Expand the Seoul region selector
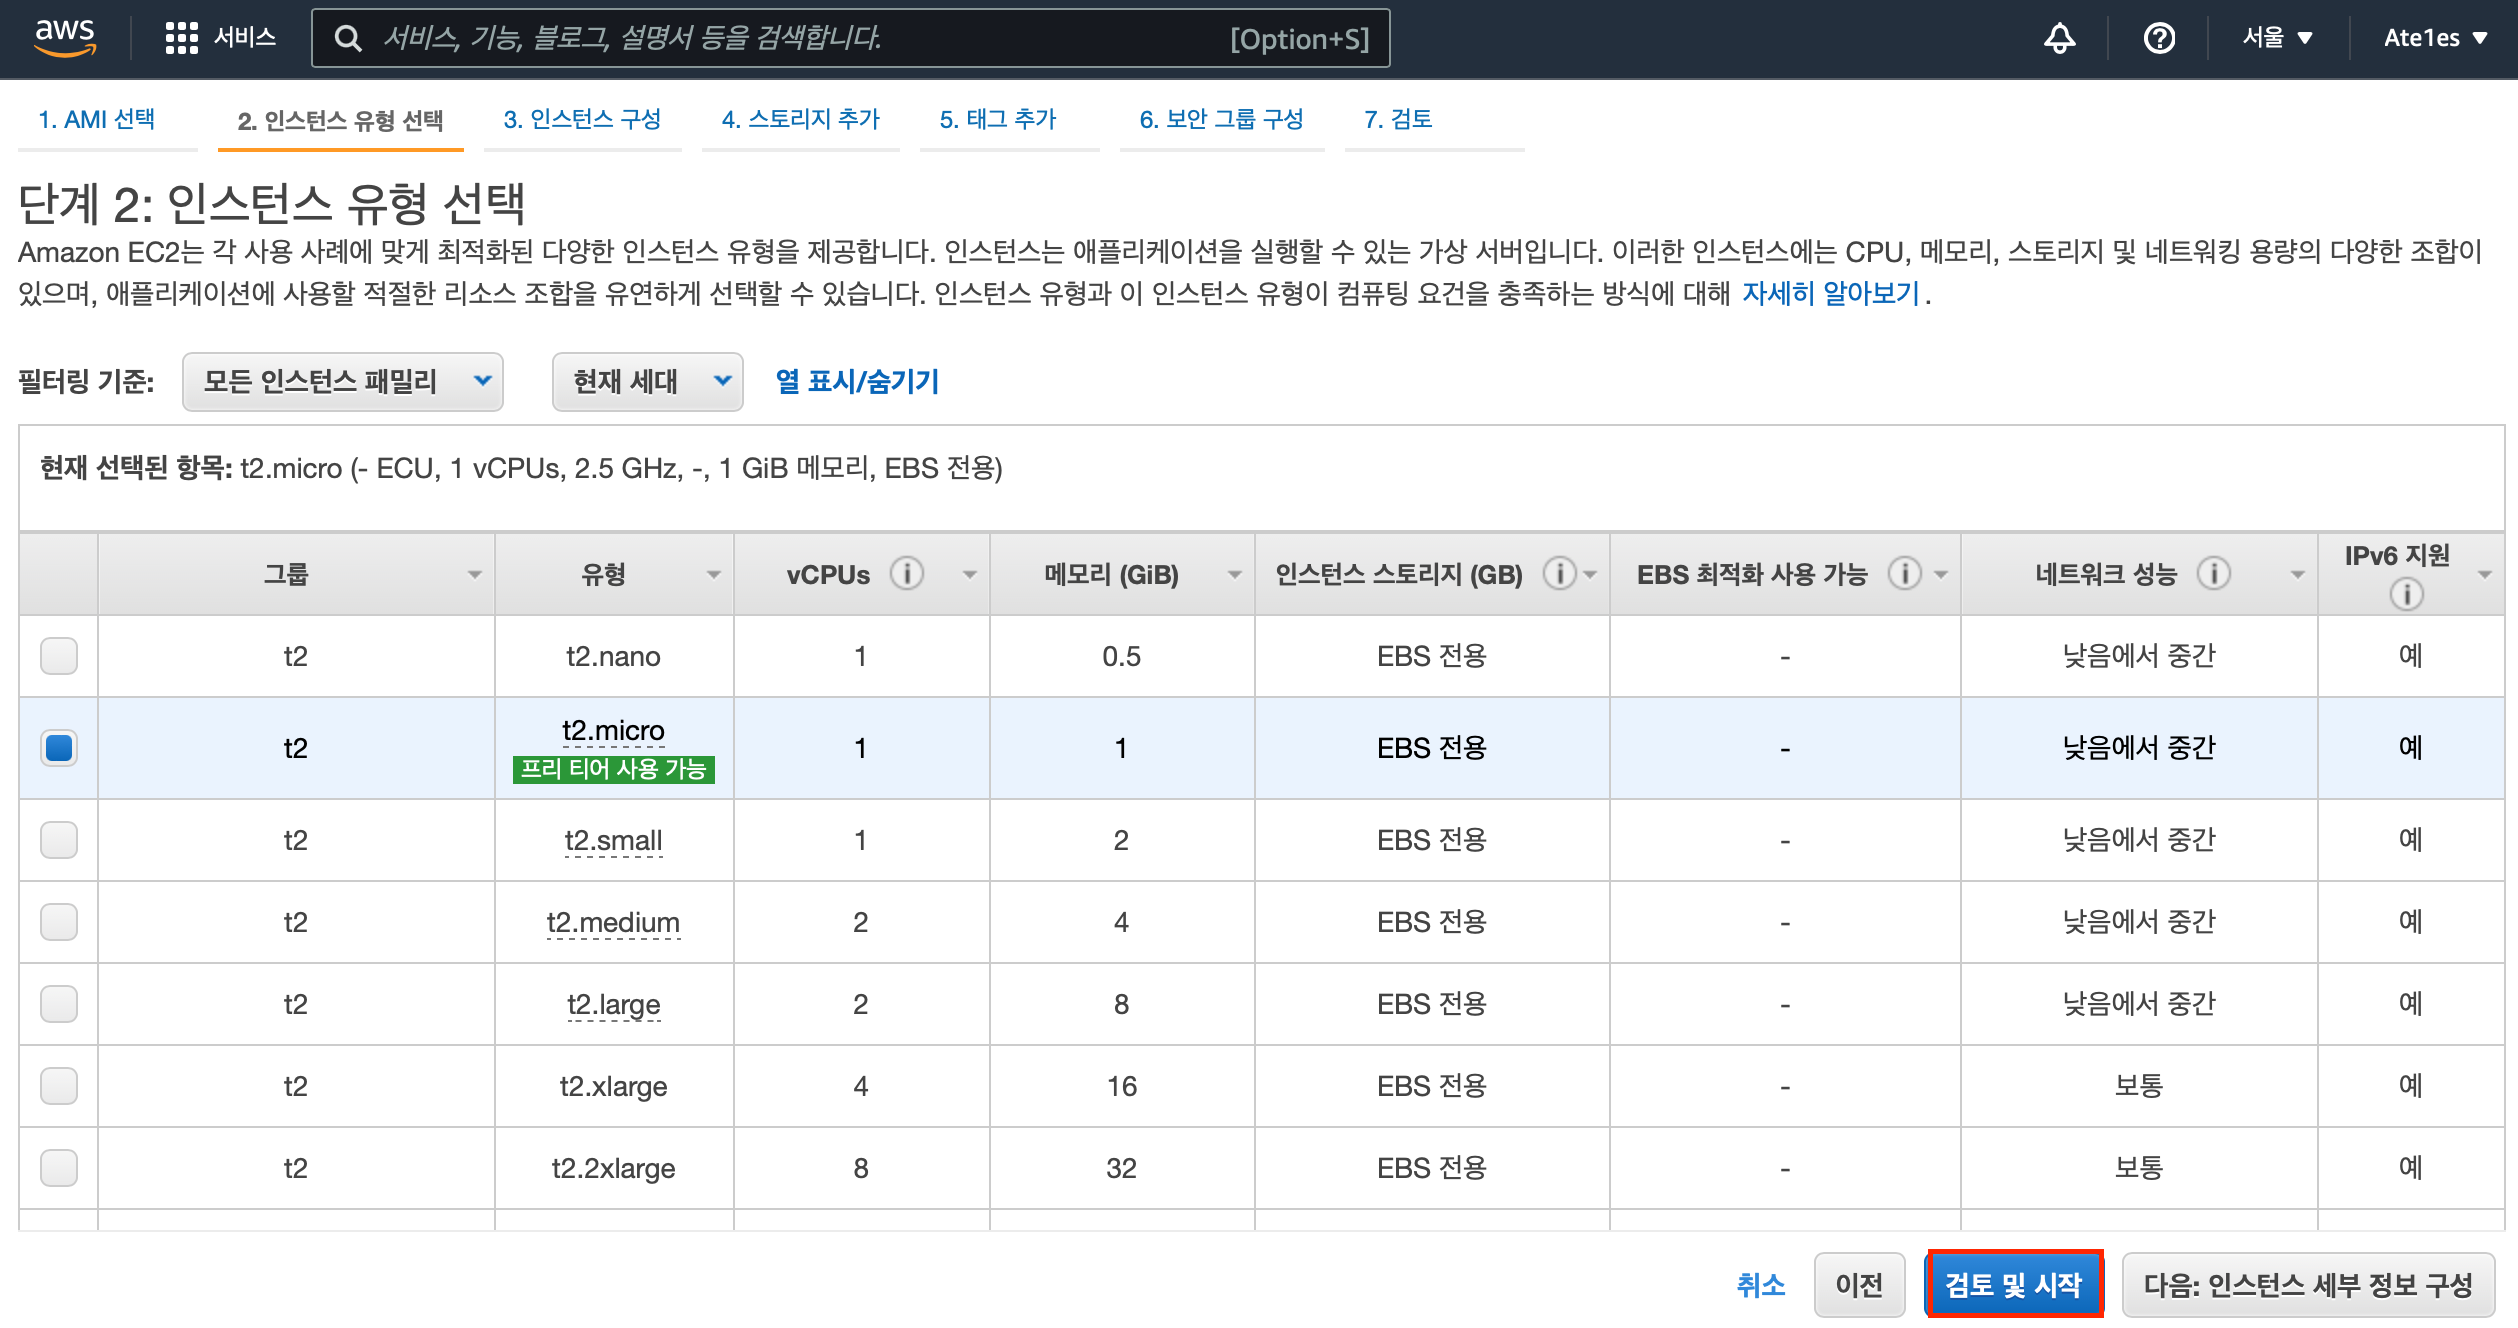 [2277, 38]
